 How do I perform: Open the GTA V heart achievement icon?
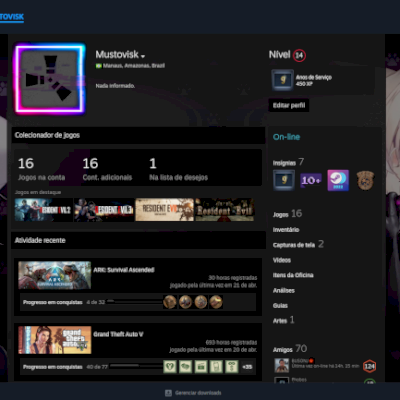(x=170, y=367)
